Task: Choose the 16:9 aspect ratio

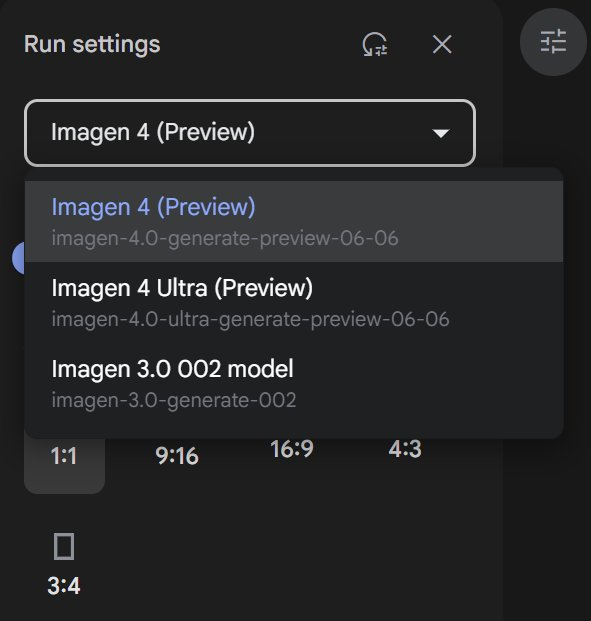Action: coord(292,449)
